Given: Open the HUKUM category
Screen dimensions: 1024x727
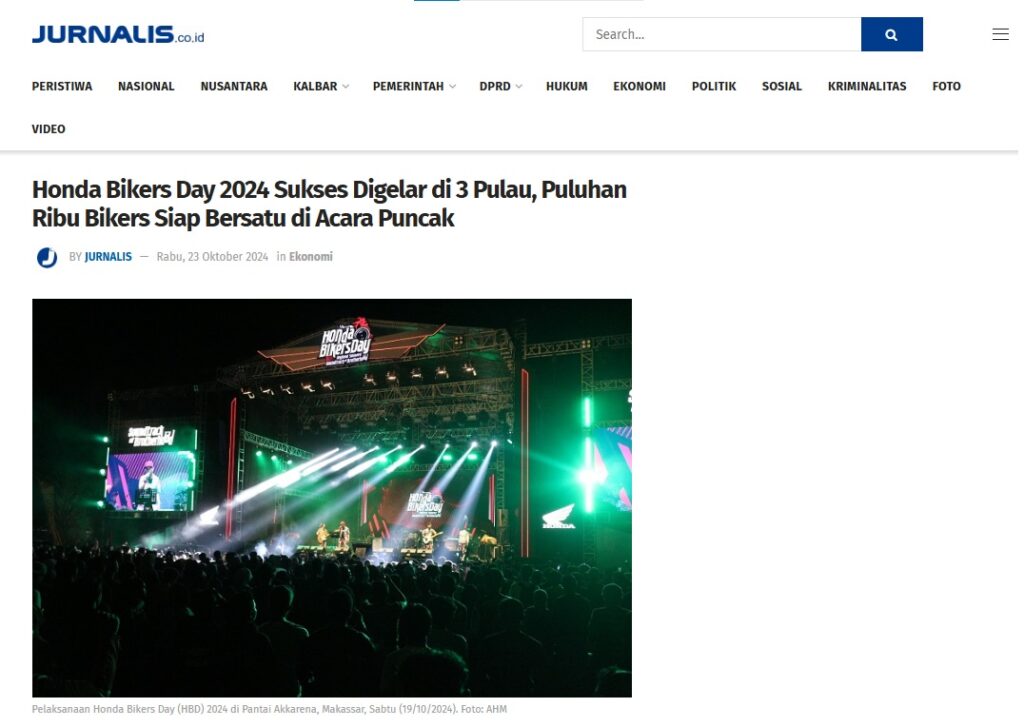Looking at the screenshot, I should (567, 86).
